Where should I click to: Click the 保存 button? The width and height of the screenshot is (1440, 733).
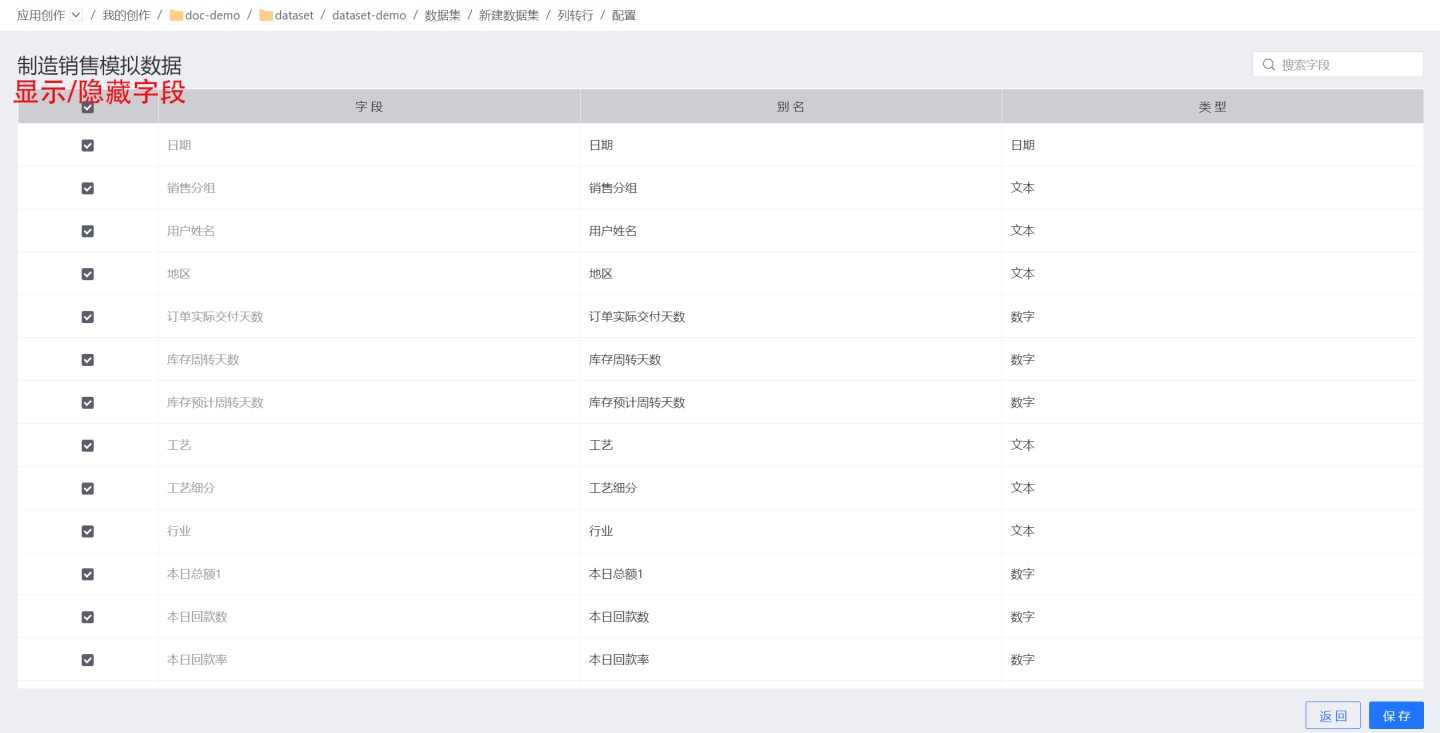click(1396, 716)
